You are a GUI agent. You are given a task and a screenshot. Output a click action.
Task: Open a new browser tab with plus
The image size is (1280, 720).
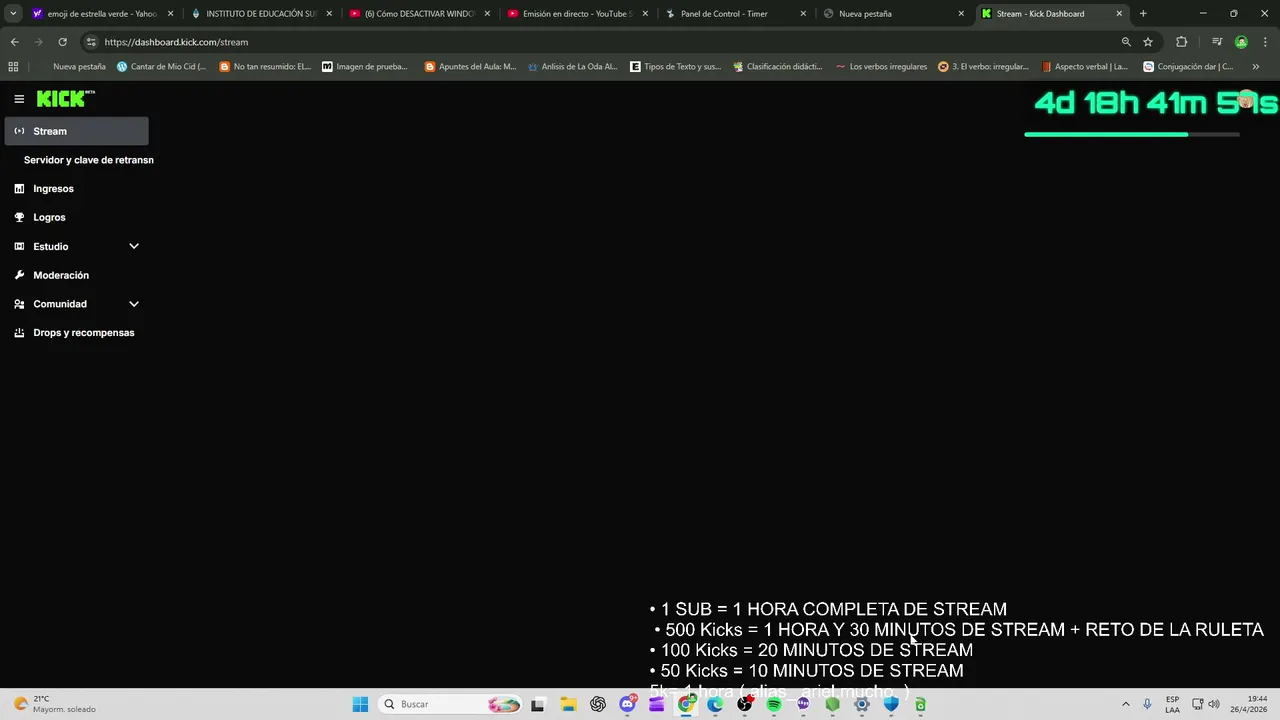tap(1143, 14)
